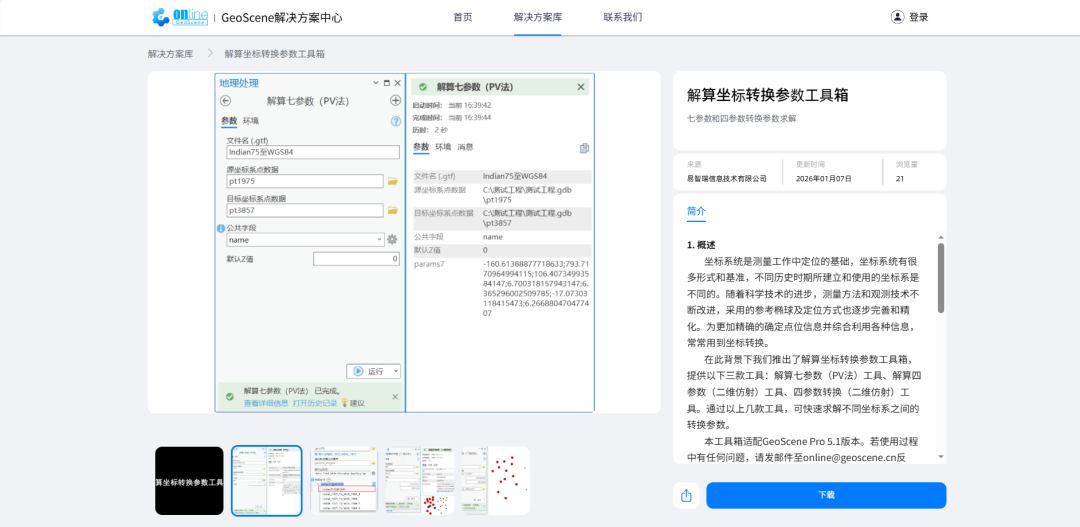1080x527 pixels.
Task: Click the user avatar icon beside 登录
Action: (x=897, y=17)
